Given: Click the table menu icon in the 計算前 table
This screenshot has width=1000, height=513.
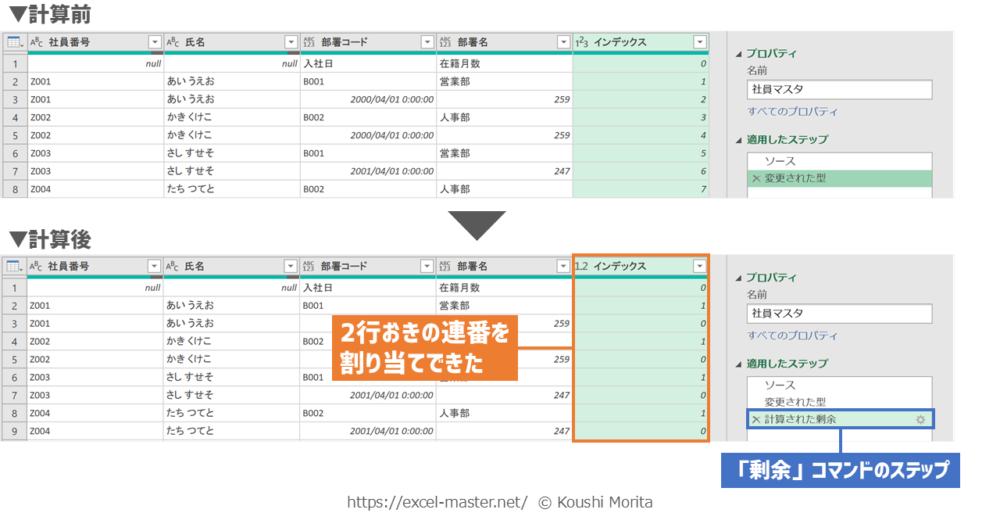Looking at the screenshot, I should [14, 42].
